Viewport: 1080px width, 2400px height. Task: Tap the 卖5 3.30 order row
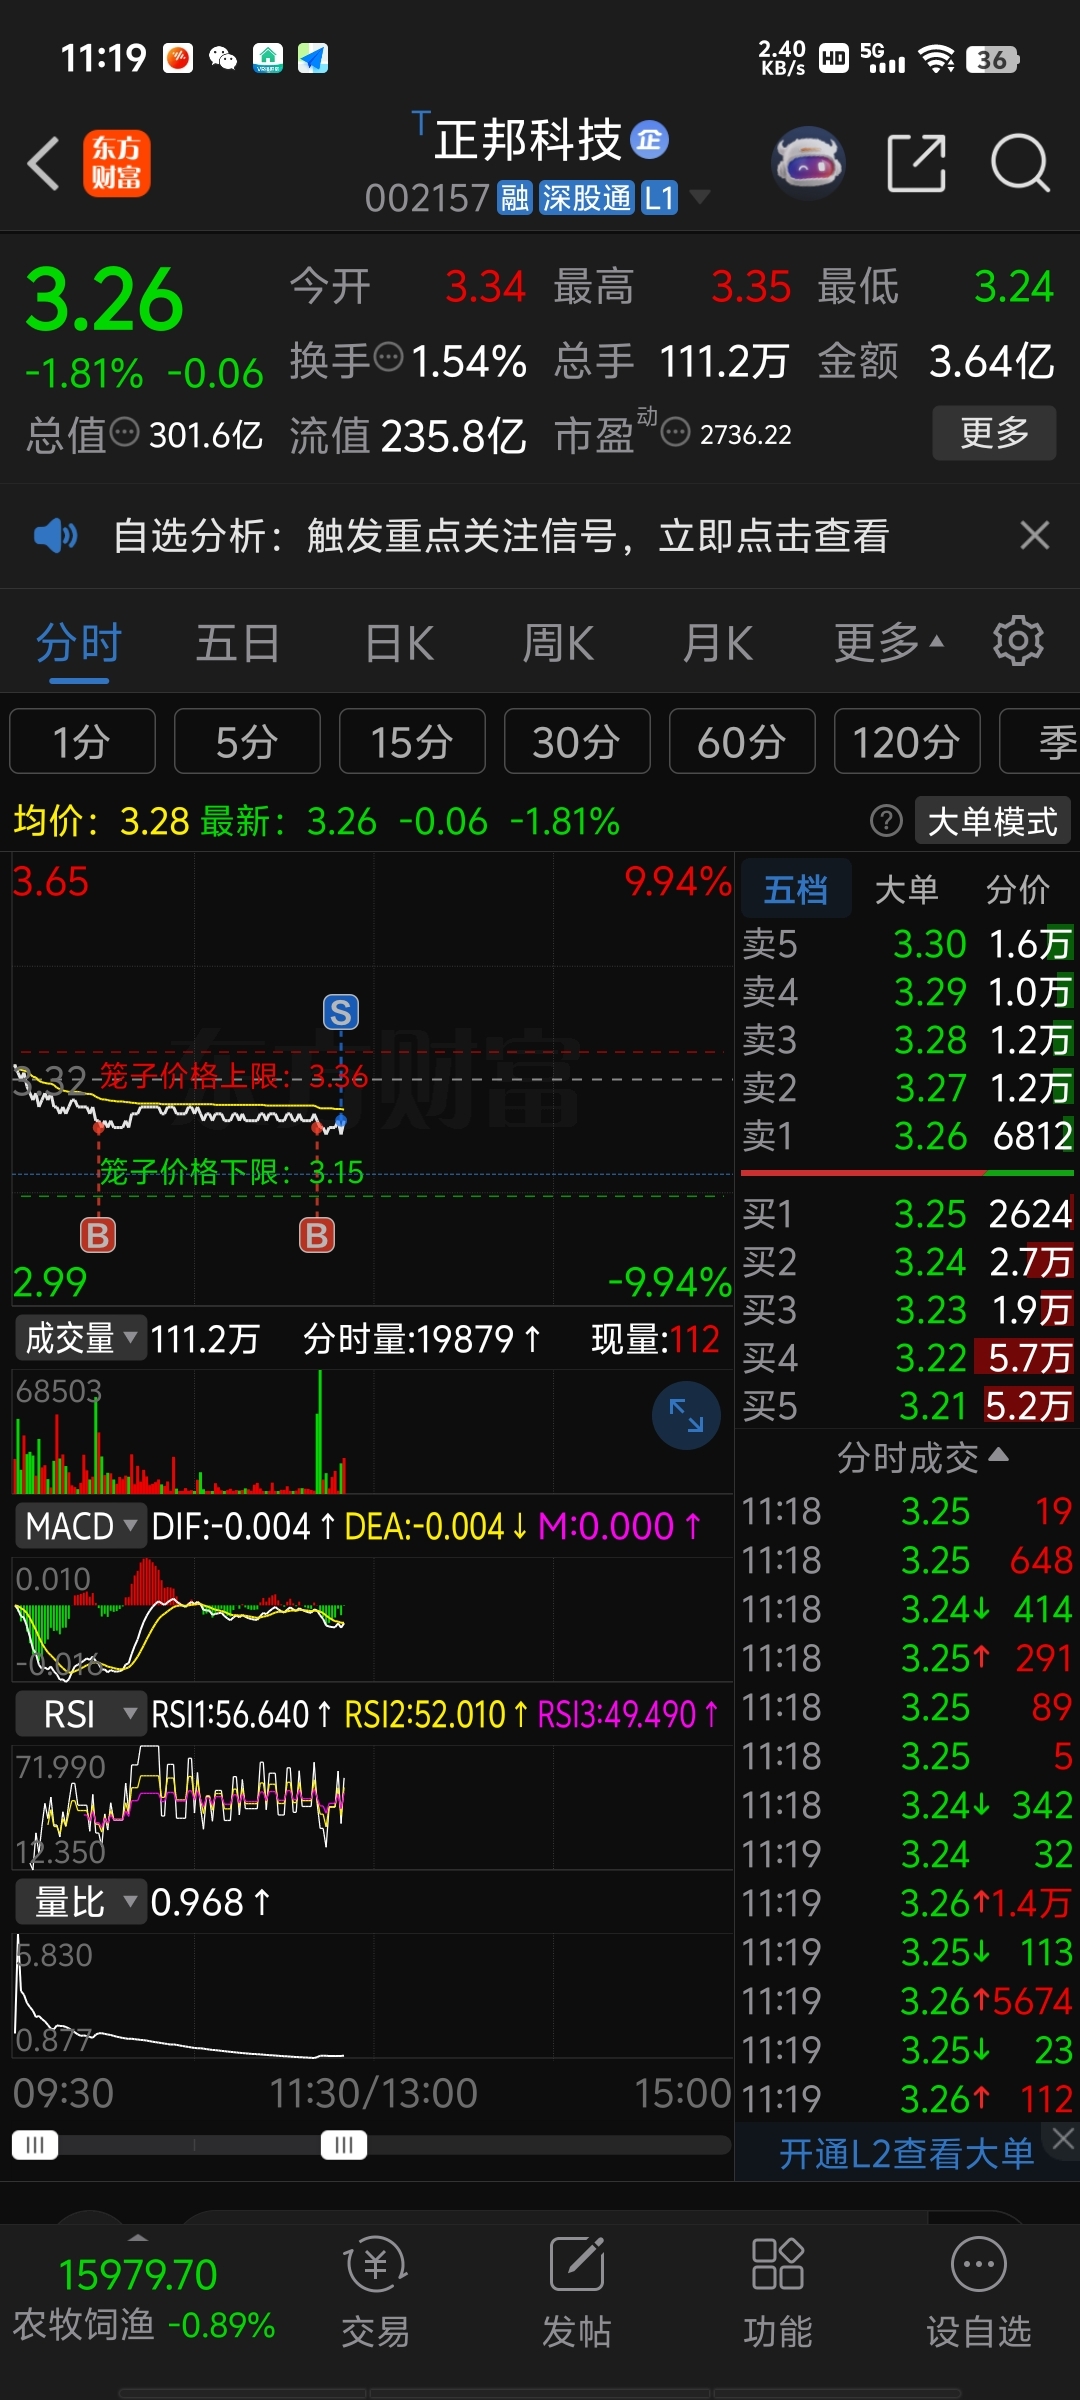907,944
